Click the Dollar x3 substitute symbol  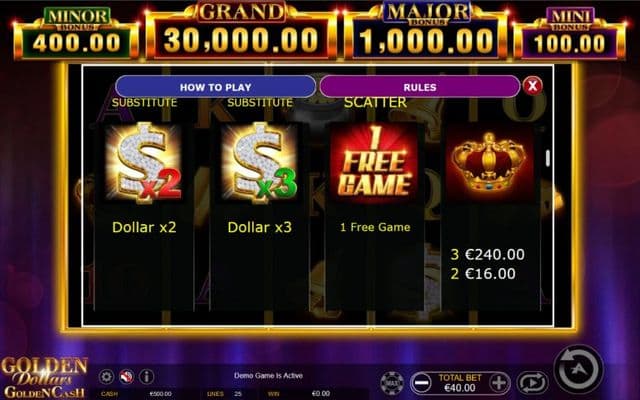(260, 162)
